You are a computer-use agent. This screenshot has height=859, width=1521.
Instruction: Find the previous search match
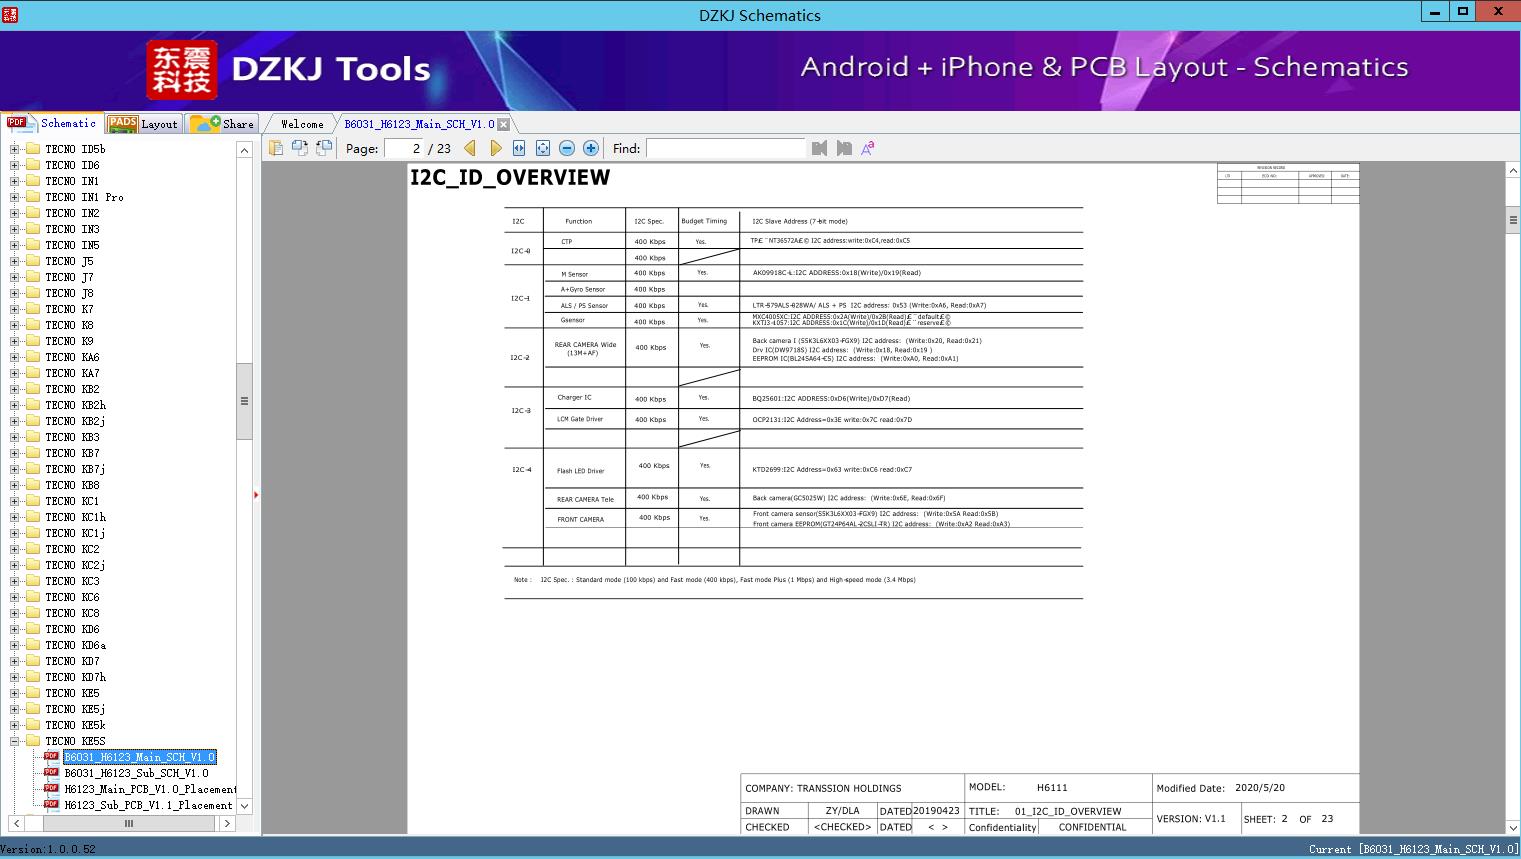tap(820, 148)
